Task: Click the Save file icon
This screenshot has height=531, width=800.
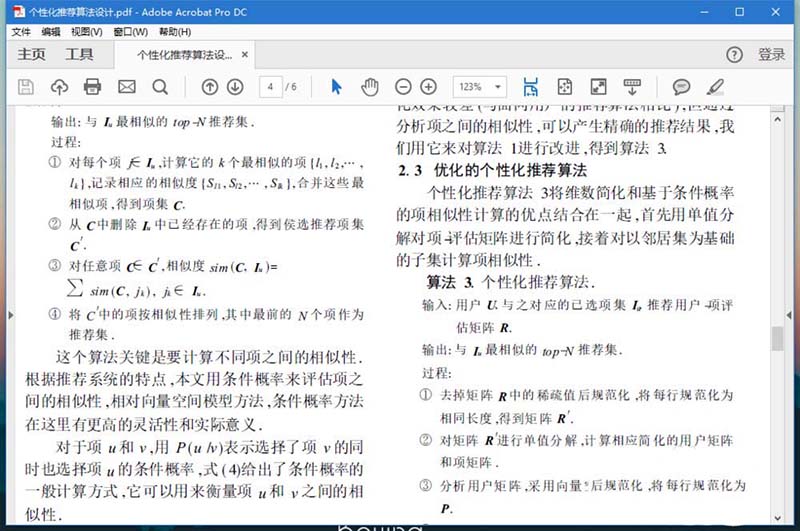Action: 26,87
